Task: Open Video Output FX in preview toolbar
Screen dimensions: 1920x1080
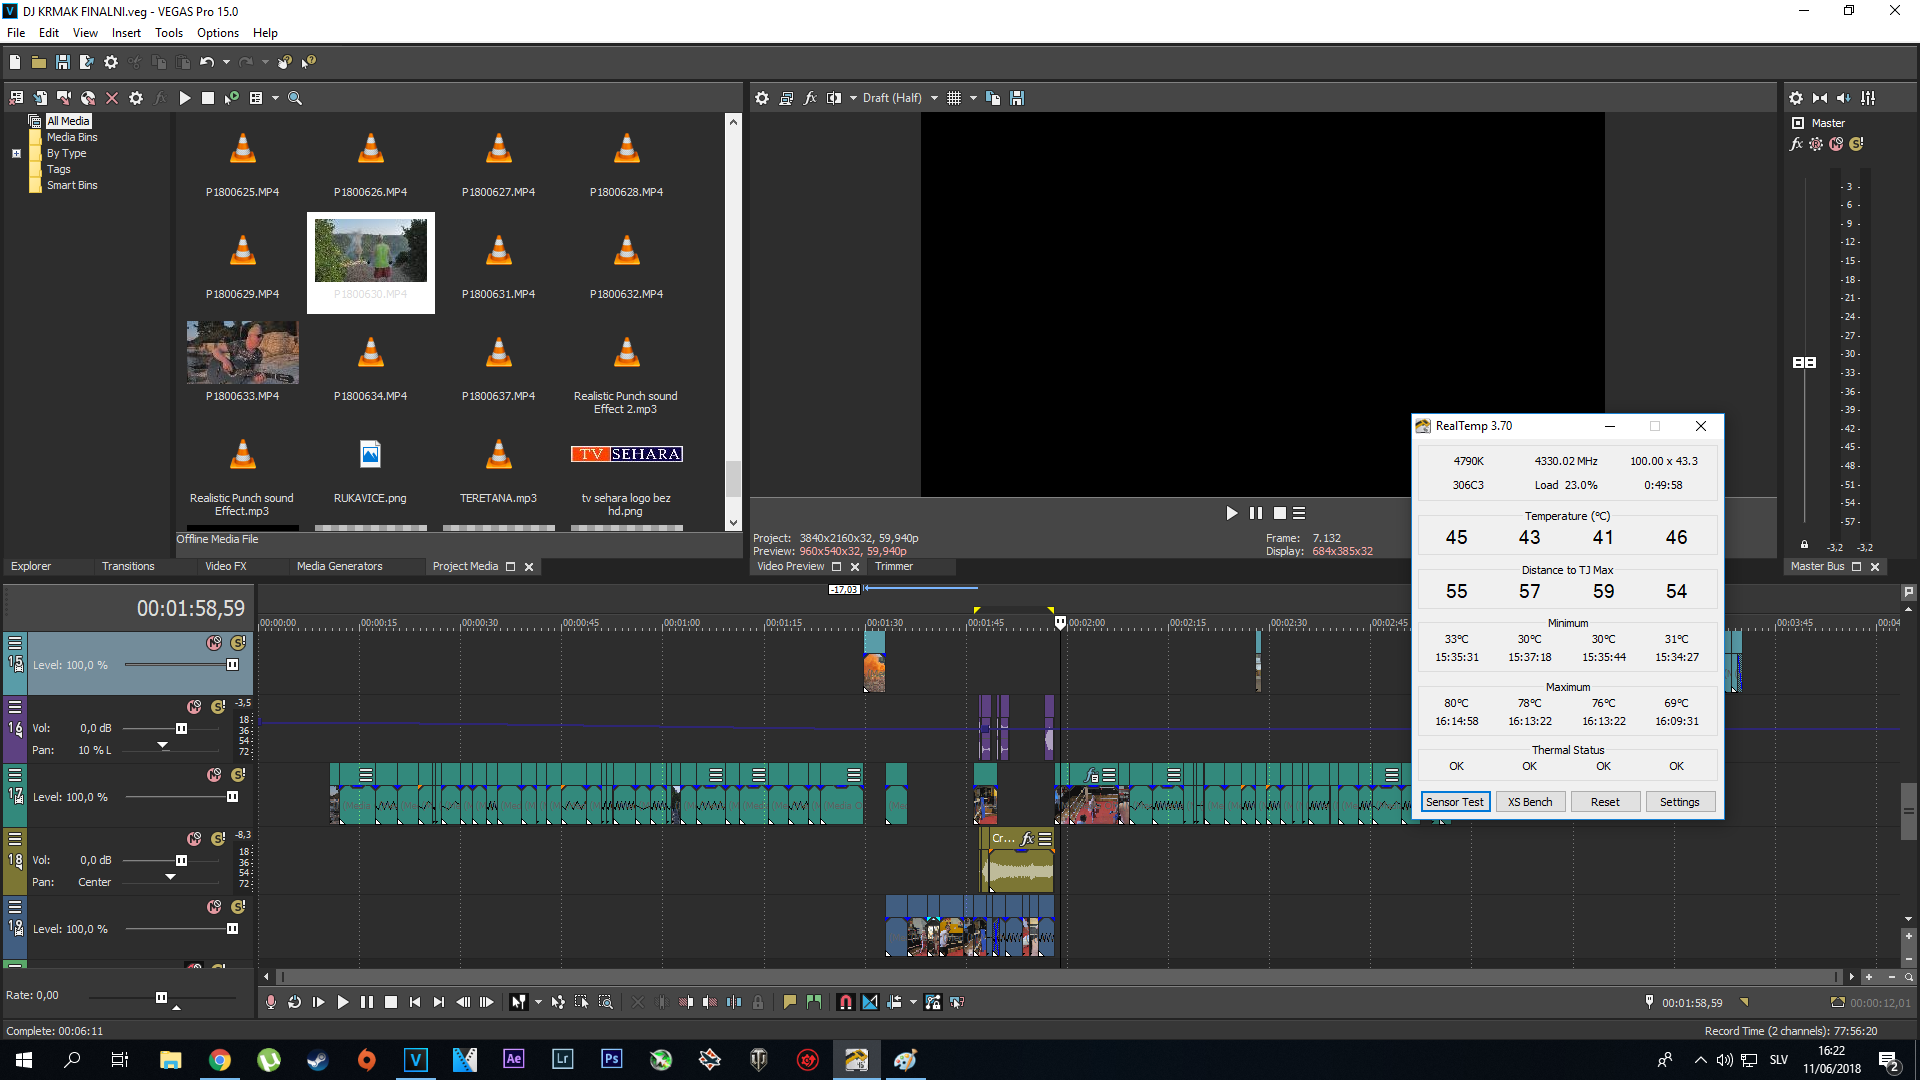Action: point(810,98)
